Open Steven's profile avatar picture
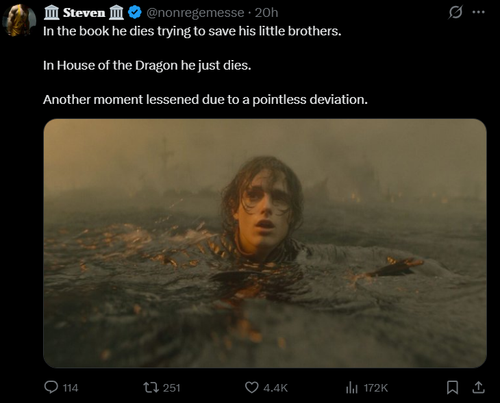Image resolution: width=500 pixels, height=403 pixels. point(19,20)
